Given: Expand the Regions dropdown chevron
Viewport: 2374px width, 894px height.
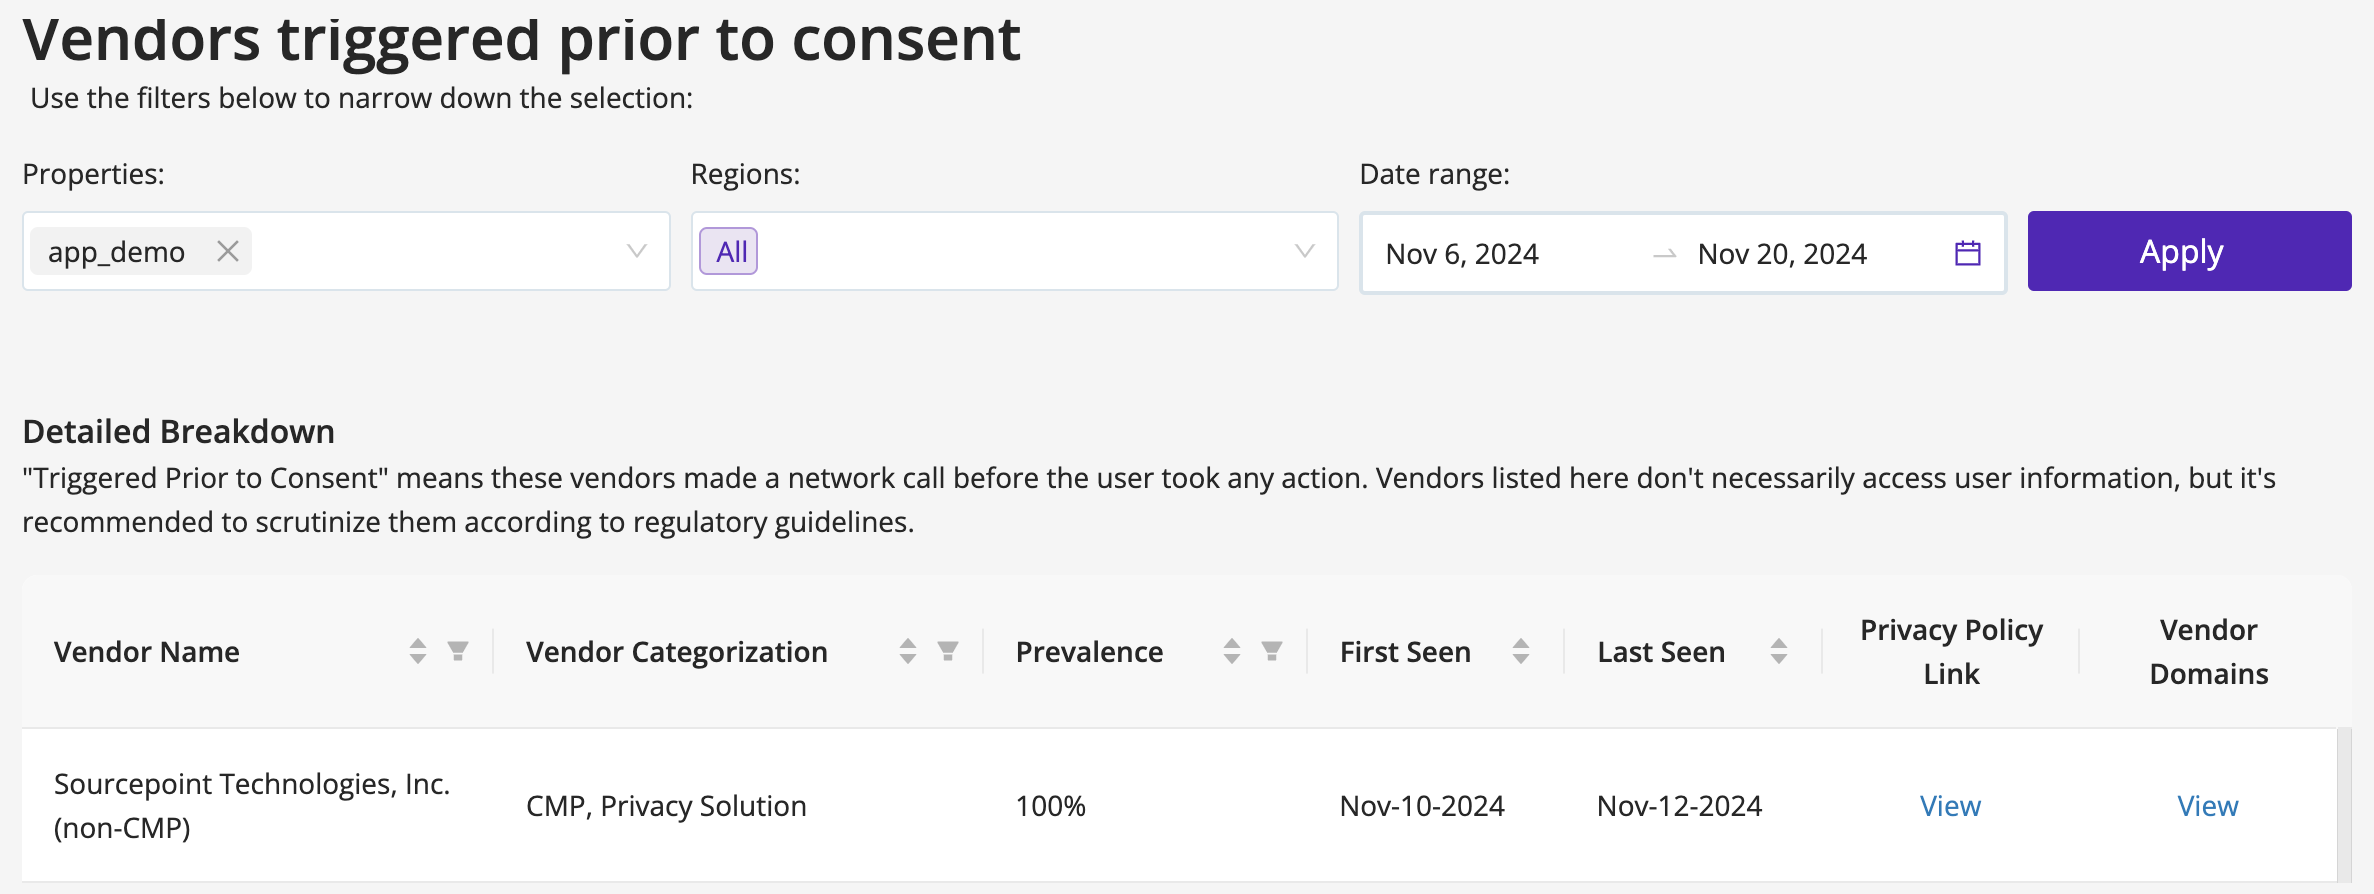Looking at the screenshot, I should [x=1304, y=251].
